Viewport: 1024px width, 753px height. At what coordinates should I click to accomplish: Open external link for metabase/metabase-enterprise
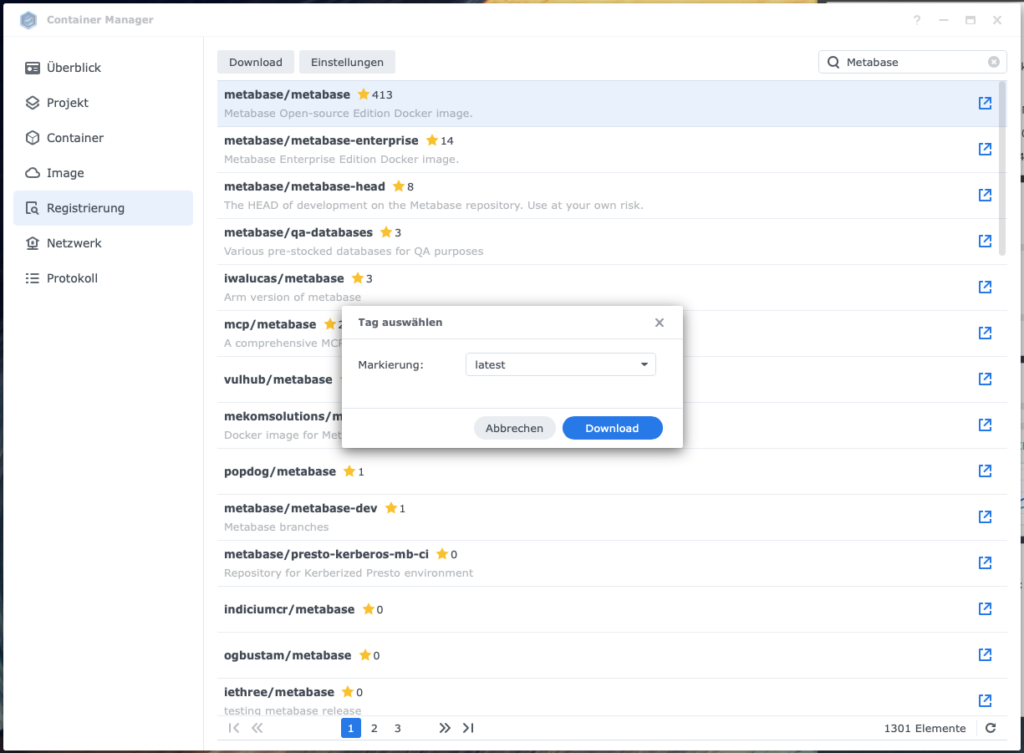coord(985,149)
